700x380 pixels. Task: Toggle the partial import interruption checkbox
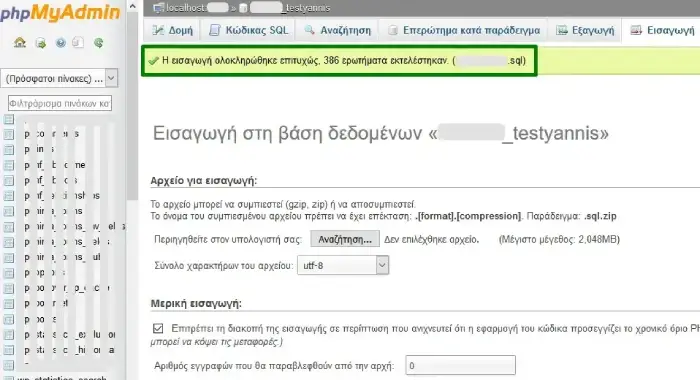[158, 328]
